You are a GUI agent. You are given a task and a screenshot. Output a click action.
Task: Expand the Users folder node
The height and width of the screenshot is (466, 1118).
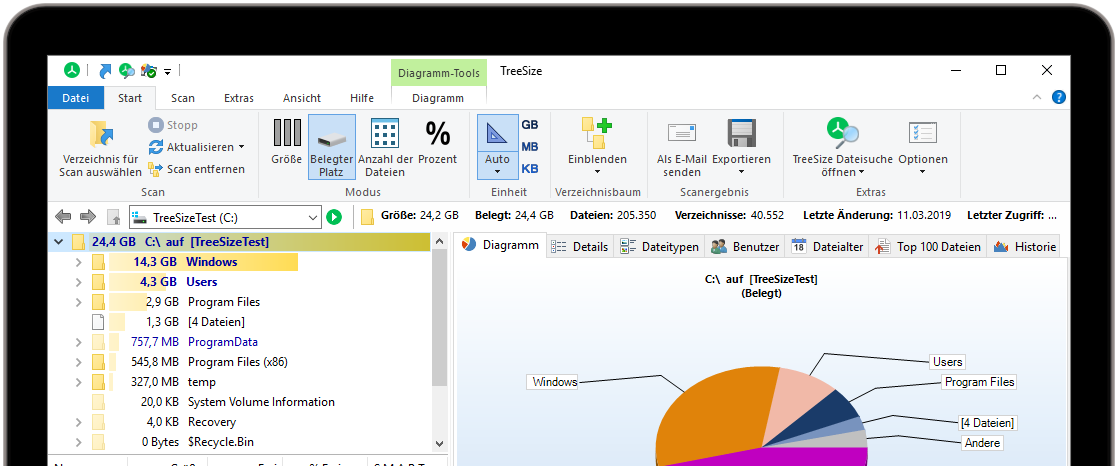tap(78, 282)
